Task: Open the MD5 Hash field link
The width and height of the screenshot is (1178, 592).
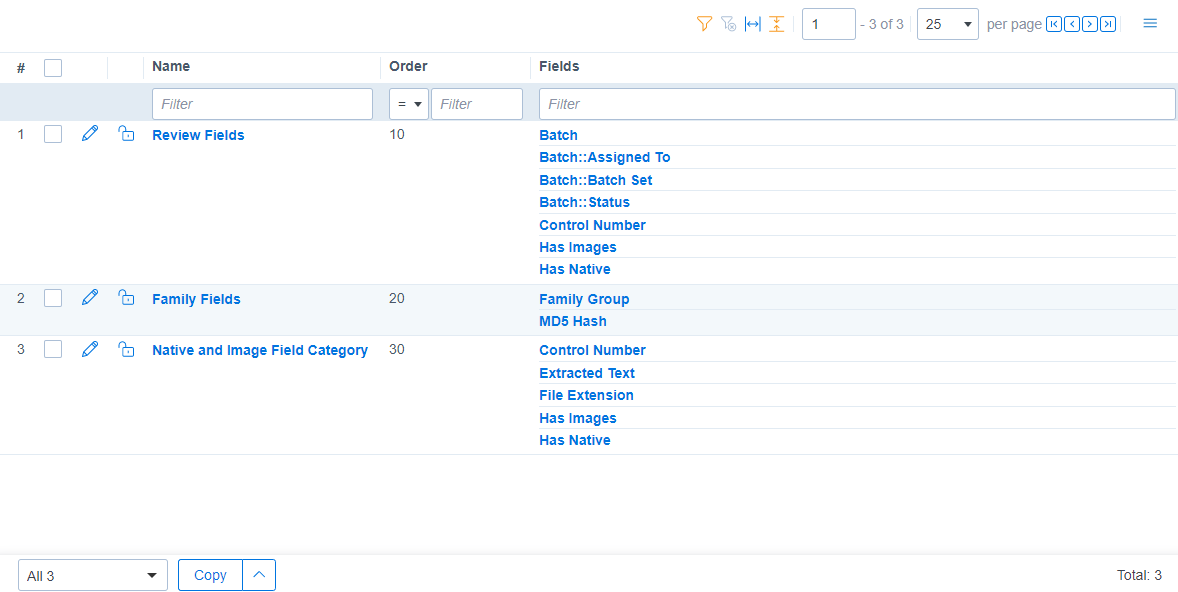Action: (x=572, y=321)
